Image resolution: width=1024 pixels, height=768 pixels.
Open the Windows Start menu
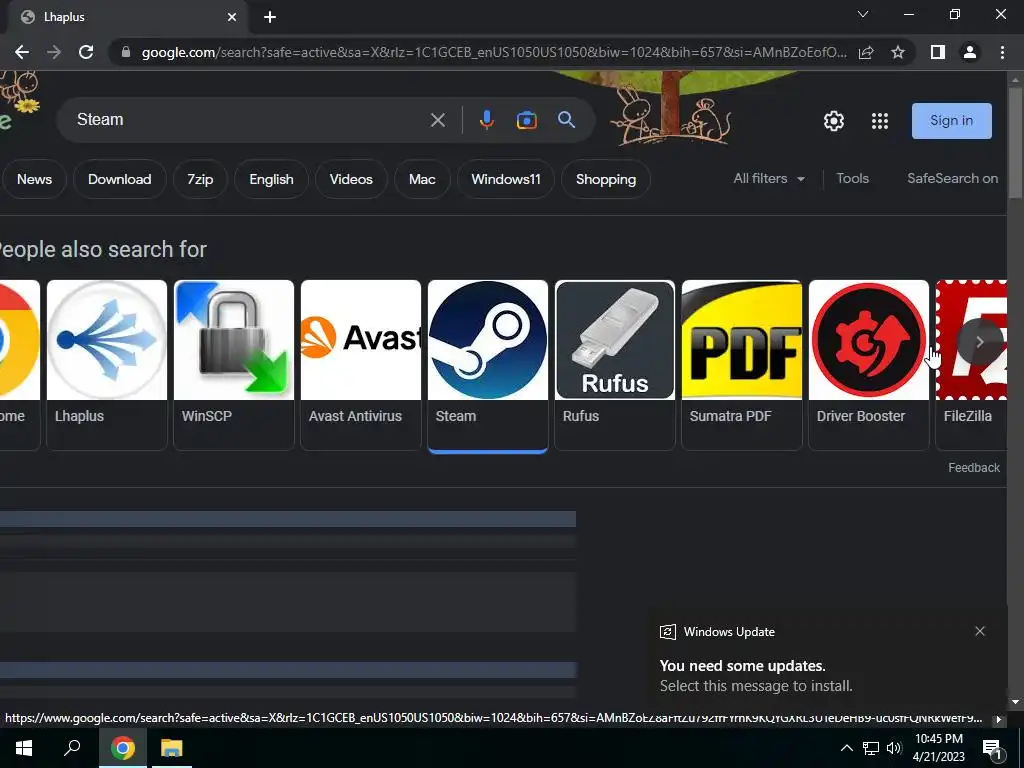coord(24,748)
